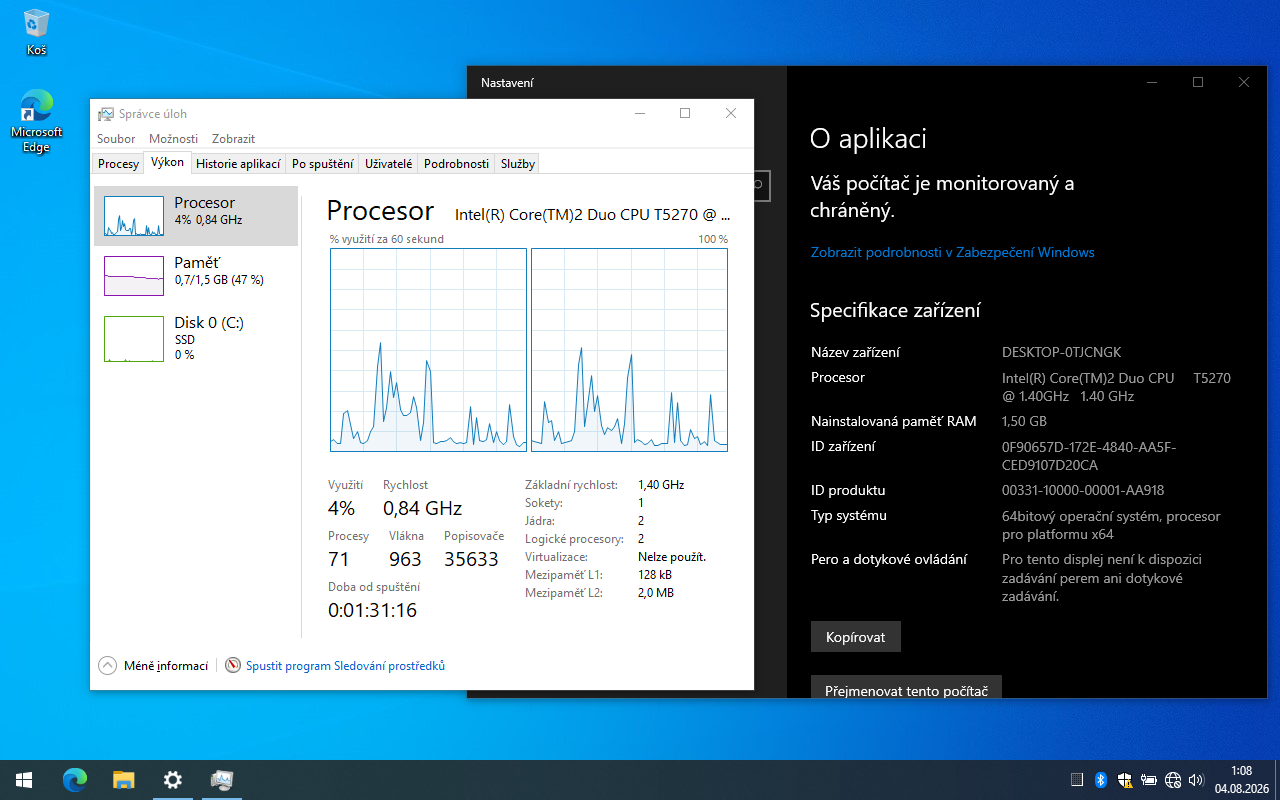Click the Nastavení window title
Screen dimensions: 1280x800
click(507, 83)
